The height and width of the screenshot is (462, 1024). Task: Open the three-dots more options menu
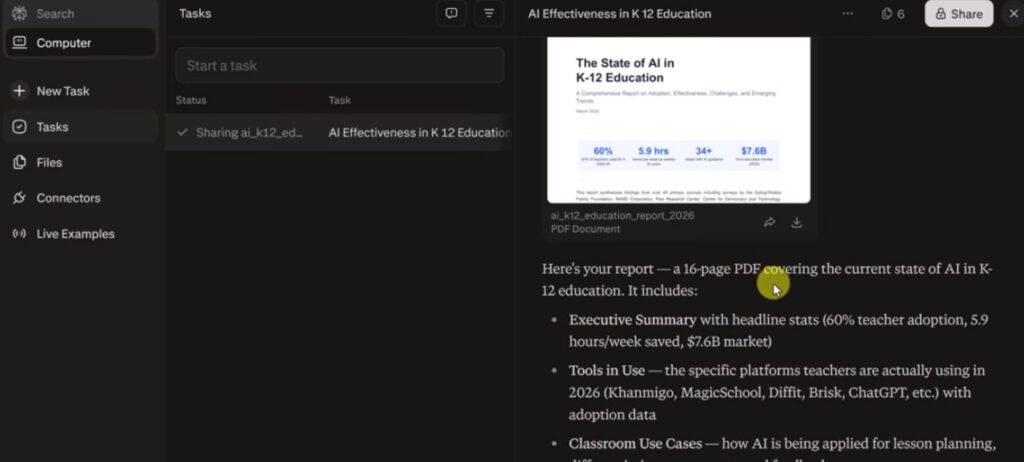click(848, 14)
